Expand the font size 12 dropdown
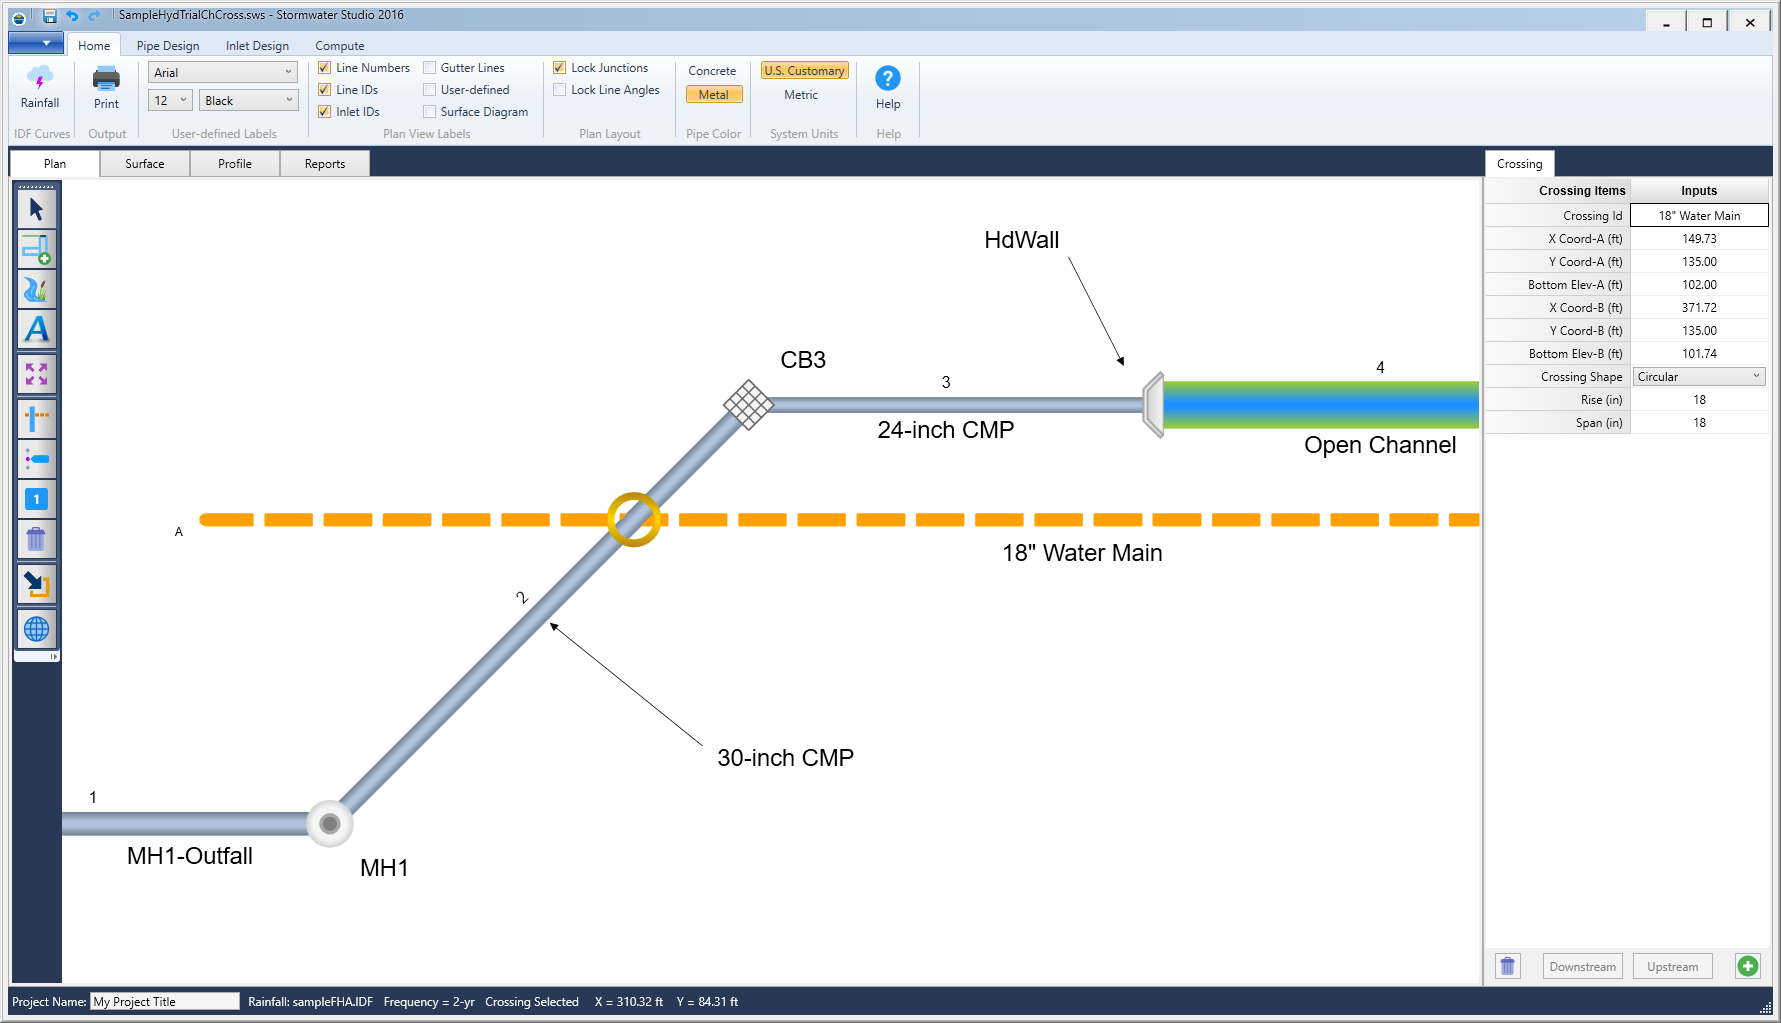Viewport: 1781px width, 1023px height. point(184,100)
